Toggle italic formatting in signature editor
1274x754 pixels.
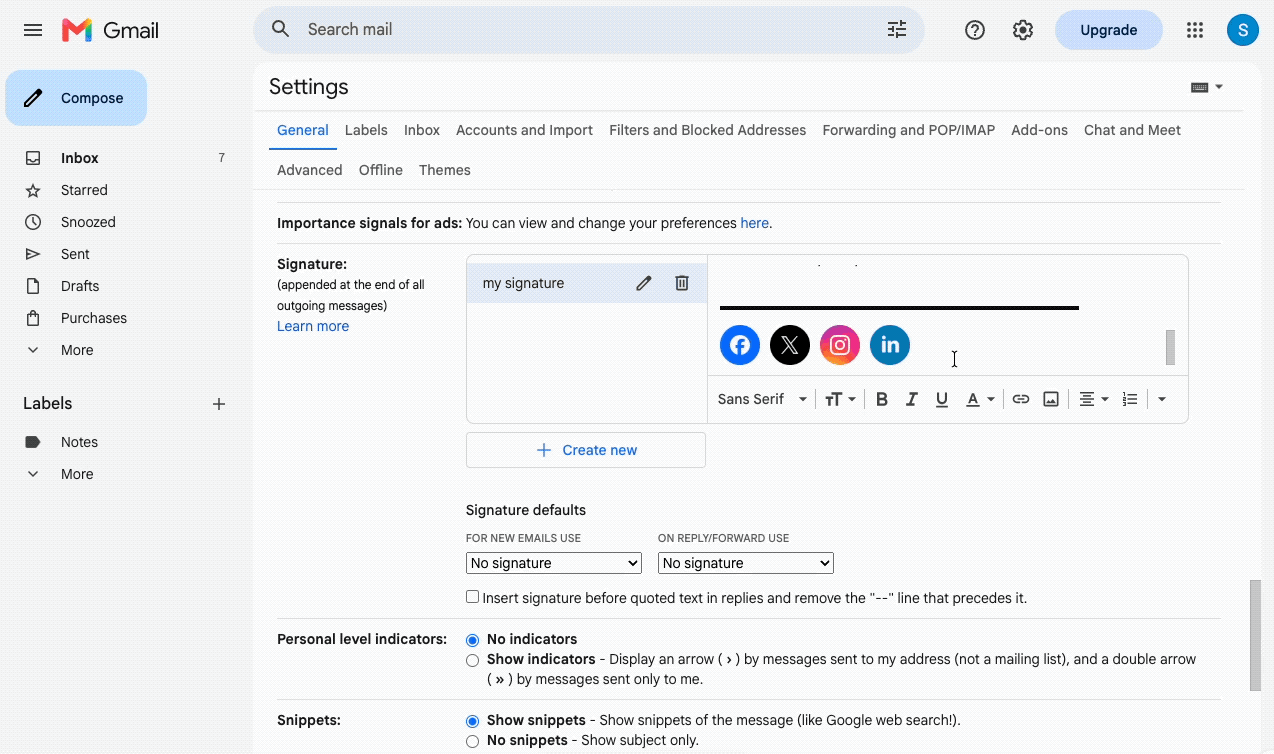[912, 399]
